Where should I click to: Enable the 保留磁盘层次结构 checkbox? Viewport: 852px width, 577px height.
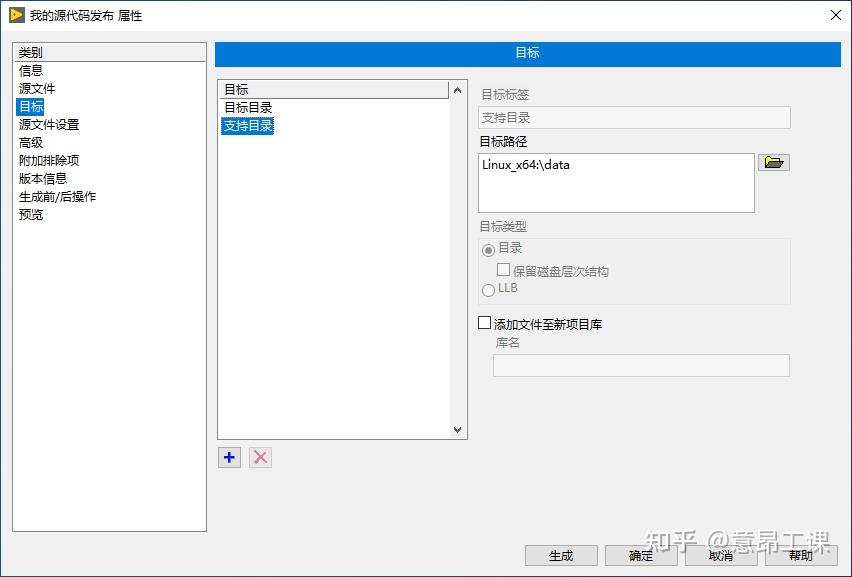pyautogui.click(x=505, y=269)
